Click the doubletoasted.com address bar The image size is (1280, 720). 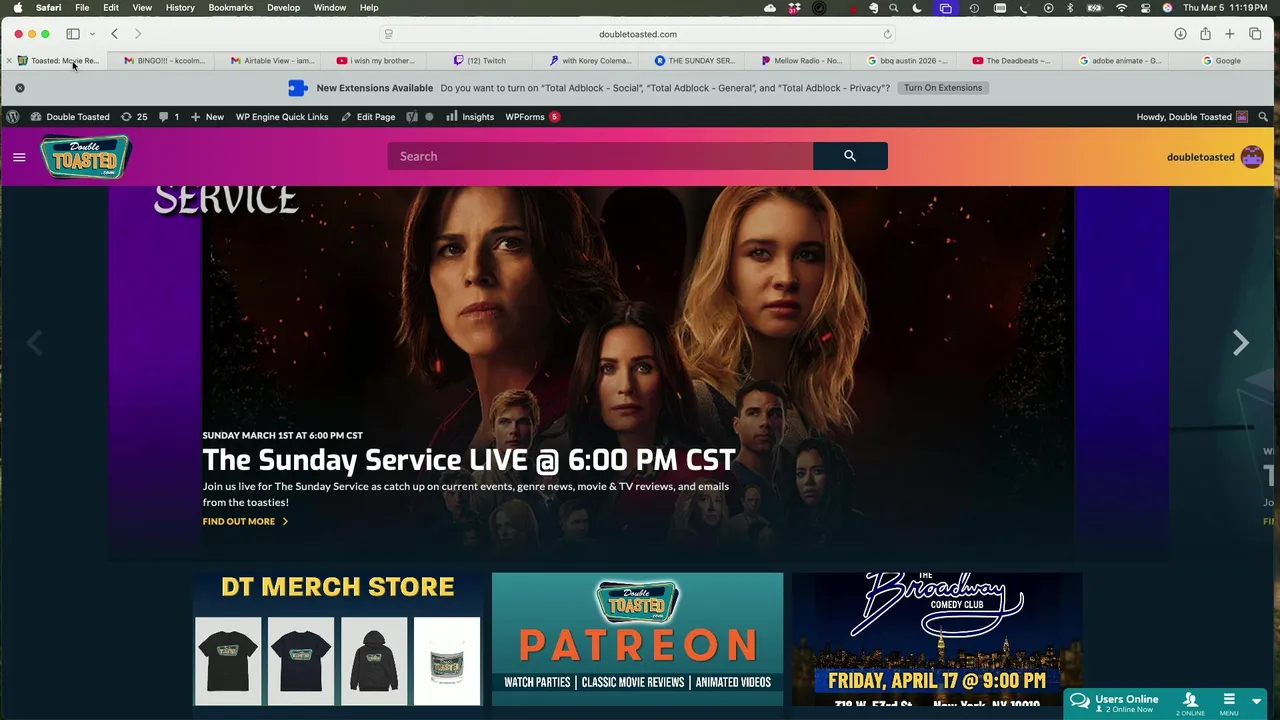[x=638, y=34]
